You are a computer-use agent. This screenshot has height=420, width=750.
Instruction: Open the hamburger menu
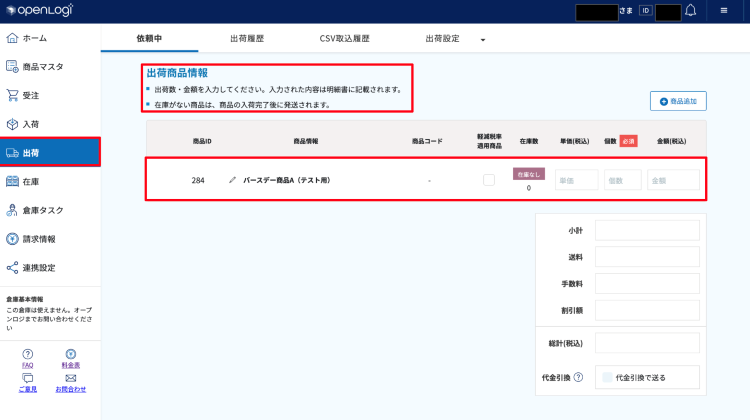[724, 11]
